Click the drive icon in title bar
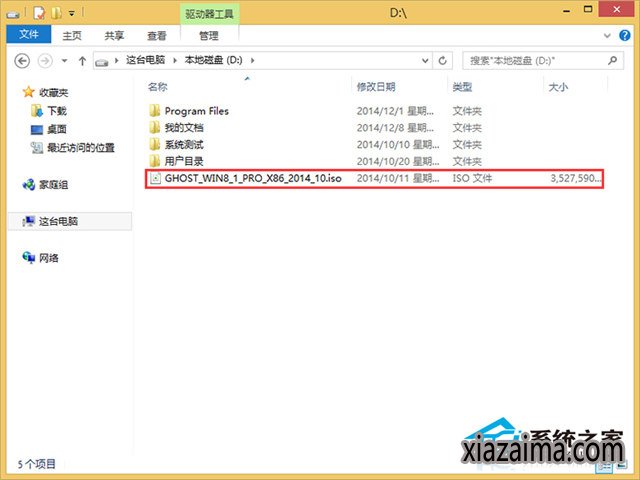Screen dimensions: 640x480 pos(13,14)
